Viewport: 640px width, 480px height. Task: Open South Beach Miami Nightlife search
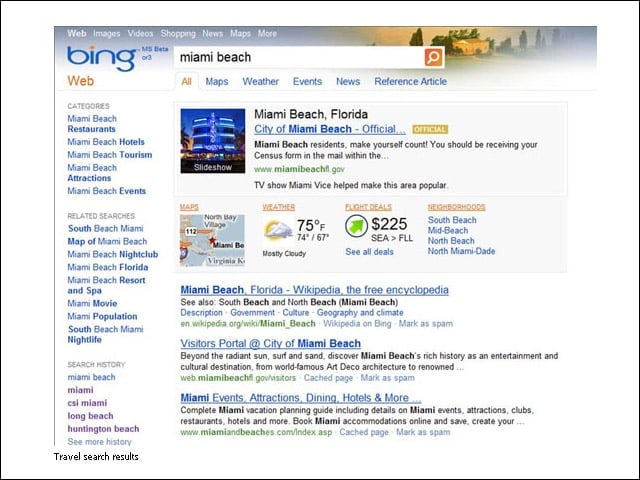click(x=105, y=334)
